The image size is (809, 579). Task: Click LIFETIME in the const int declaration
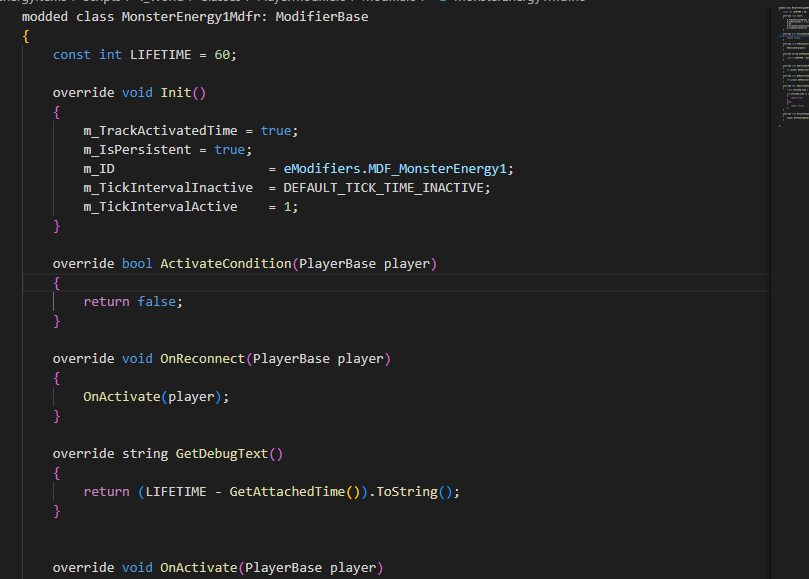coord(160,55)
